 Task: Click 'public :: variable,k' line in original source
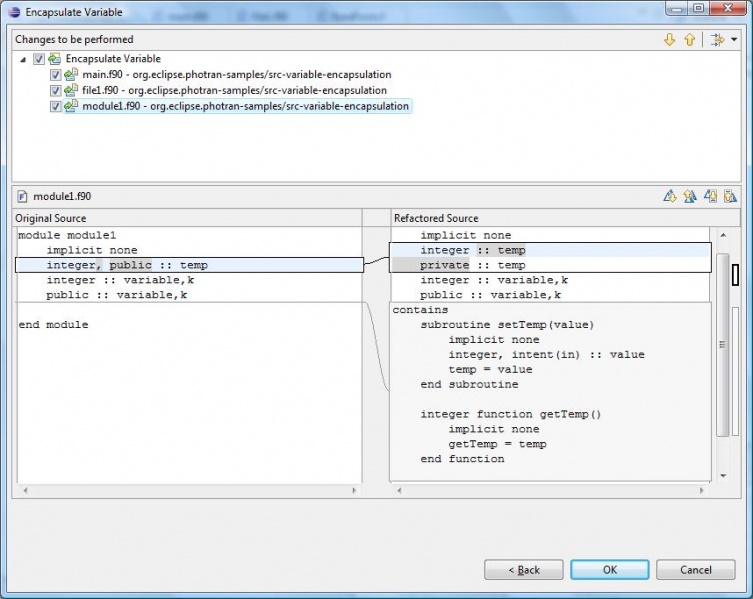click(116, 295)
